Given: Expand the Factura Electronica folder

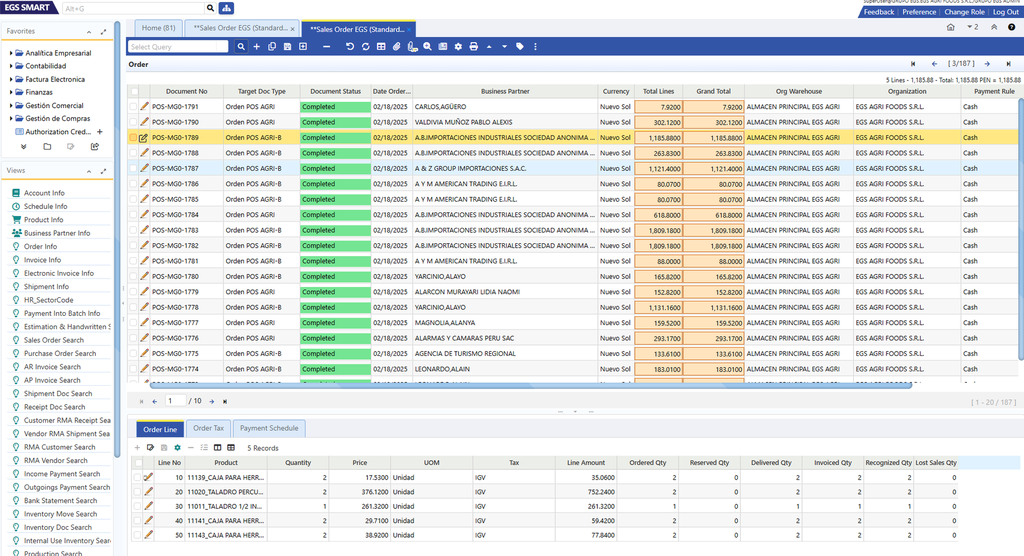Looking at the screenshot, I should pos(10,79).
